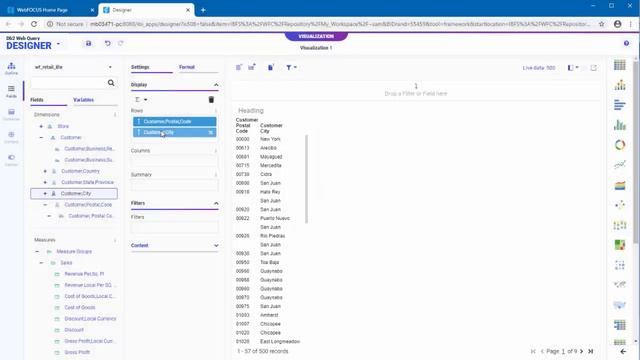Click the report vertical scrollbar
The height and width of the screenshot is (360, 640).
[306, 179]
